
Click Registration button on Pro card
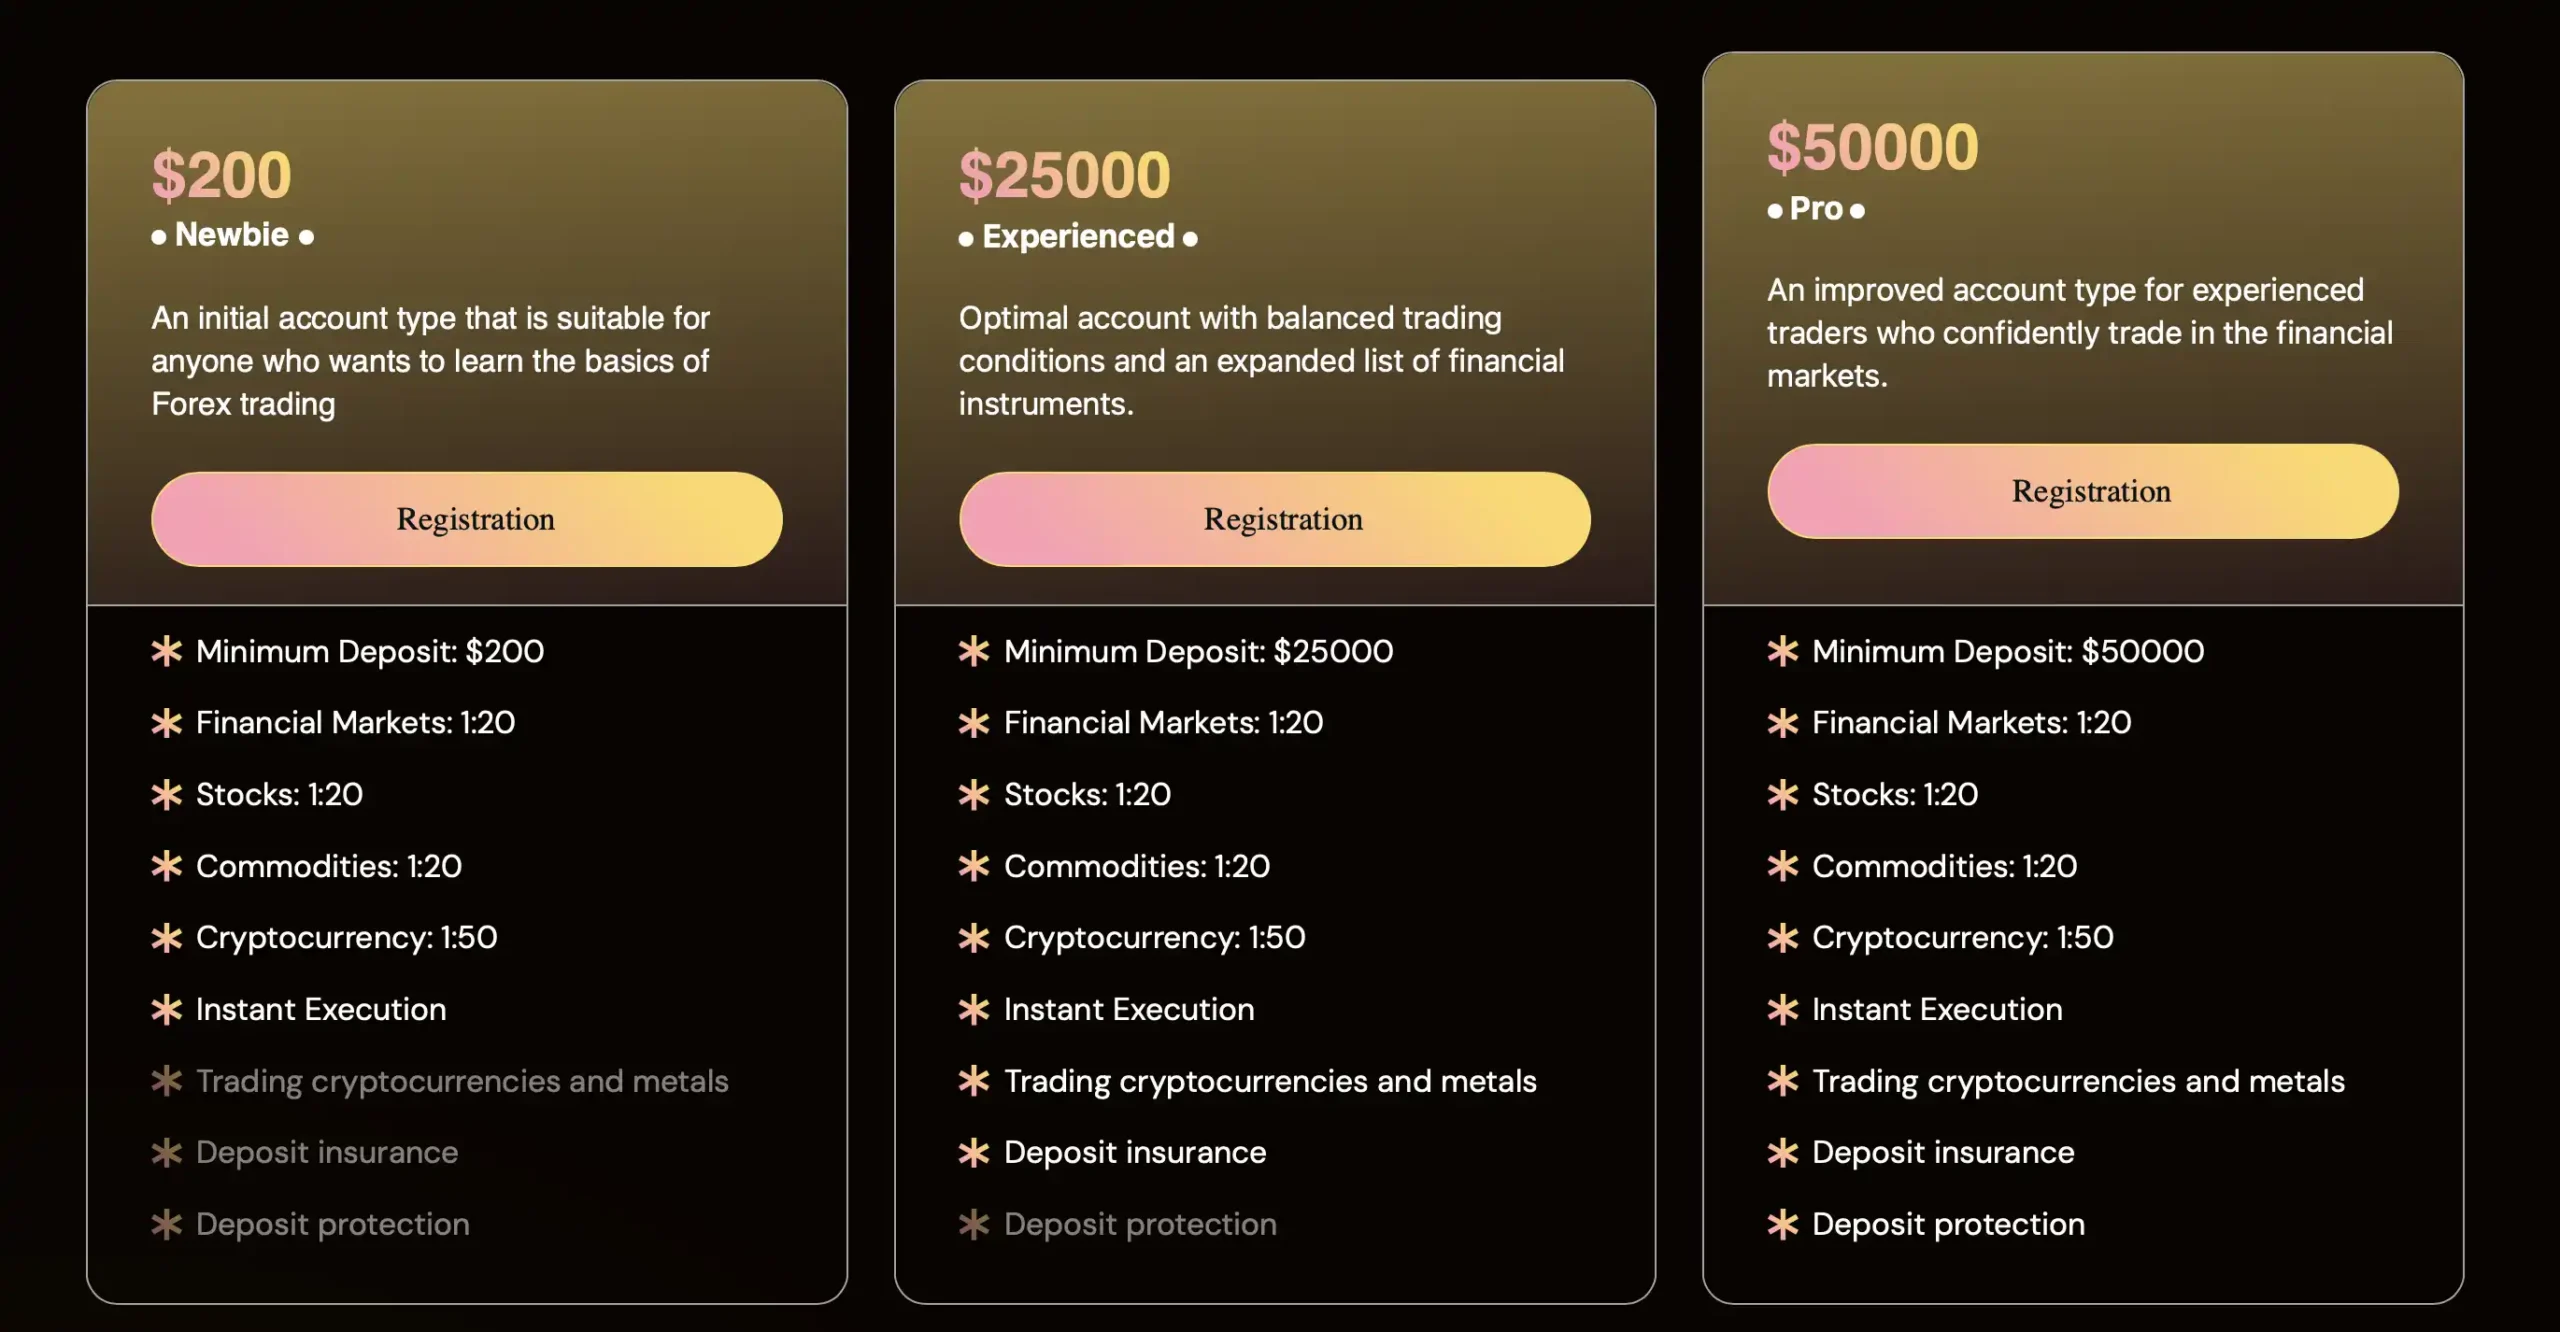tap(2083, 491)
